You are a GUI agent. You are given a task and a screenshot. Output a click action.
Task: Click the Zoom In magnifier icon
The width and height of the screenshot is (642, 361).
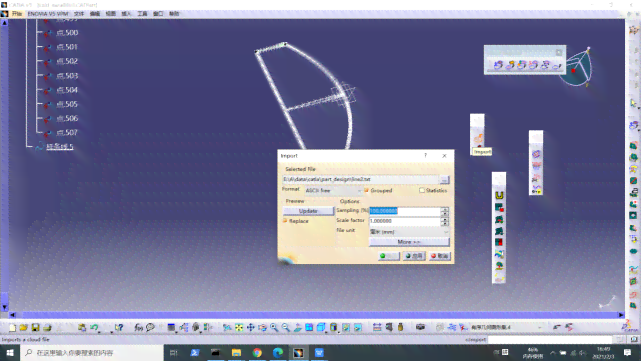274,327
